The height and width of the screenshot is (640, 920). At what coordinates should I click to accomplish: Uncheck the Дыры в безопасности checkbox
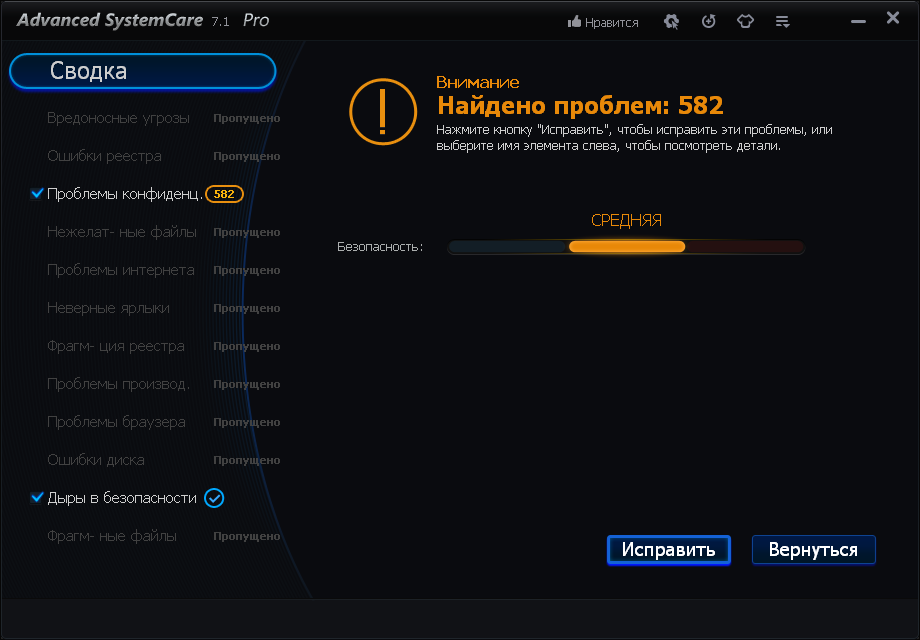point(36,498)
